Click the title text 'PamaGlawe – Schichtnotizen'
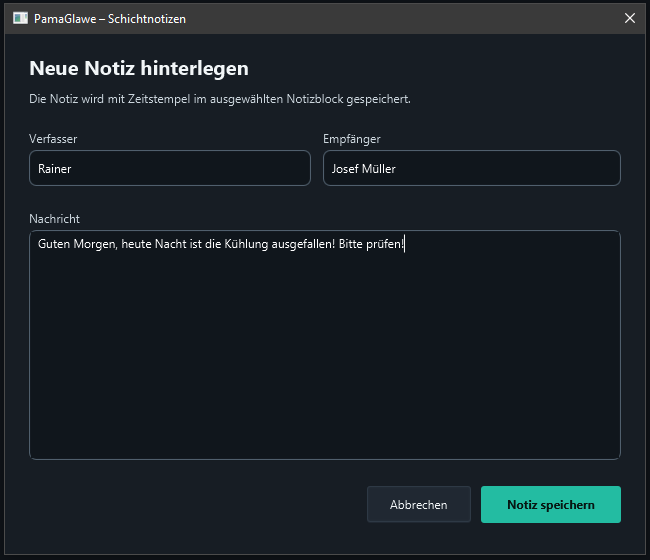650x560 pixels. click(110, 19)
